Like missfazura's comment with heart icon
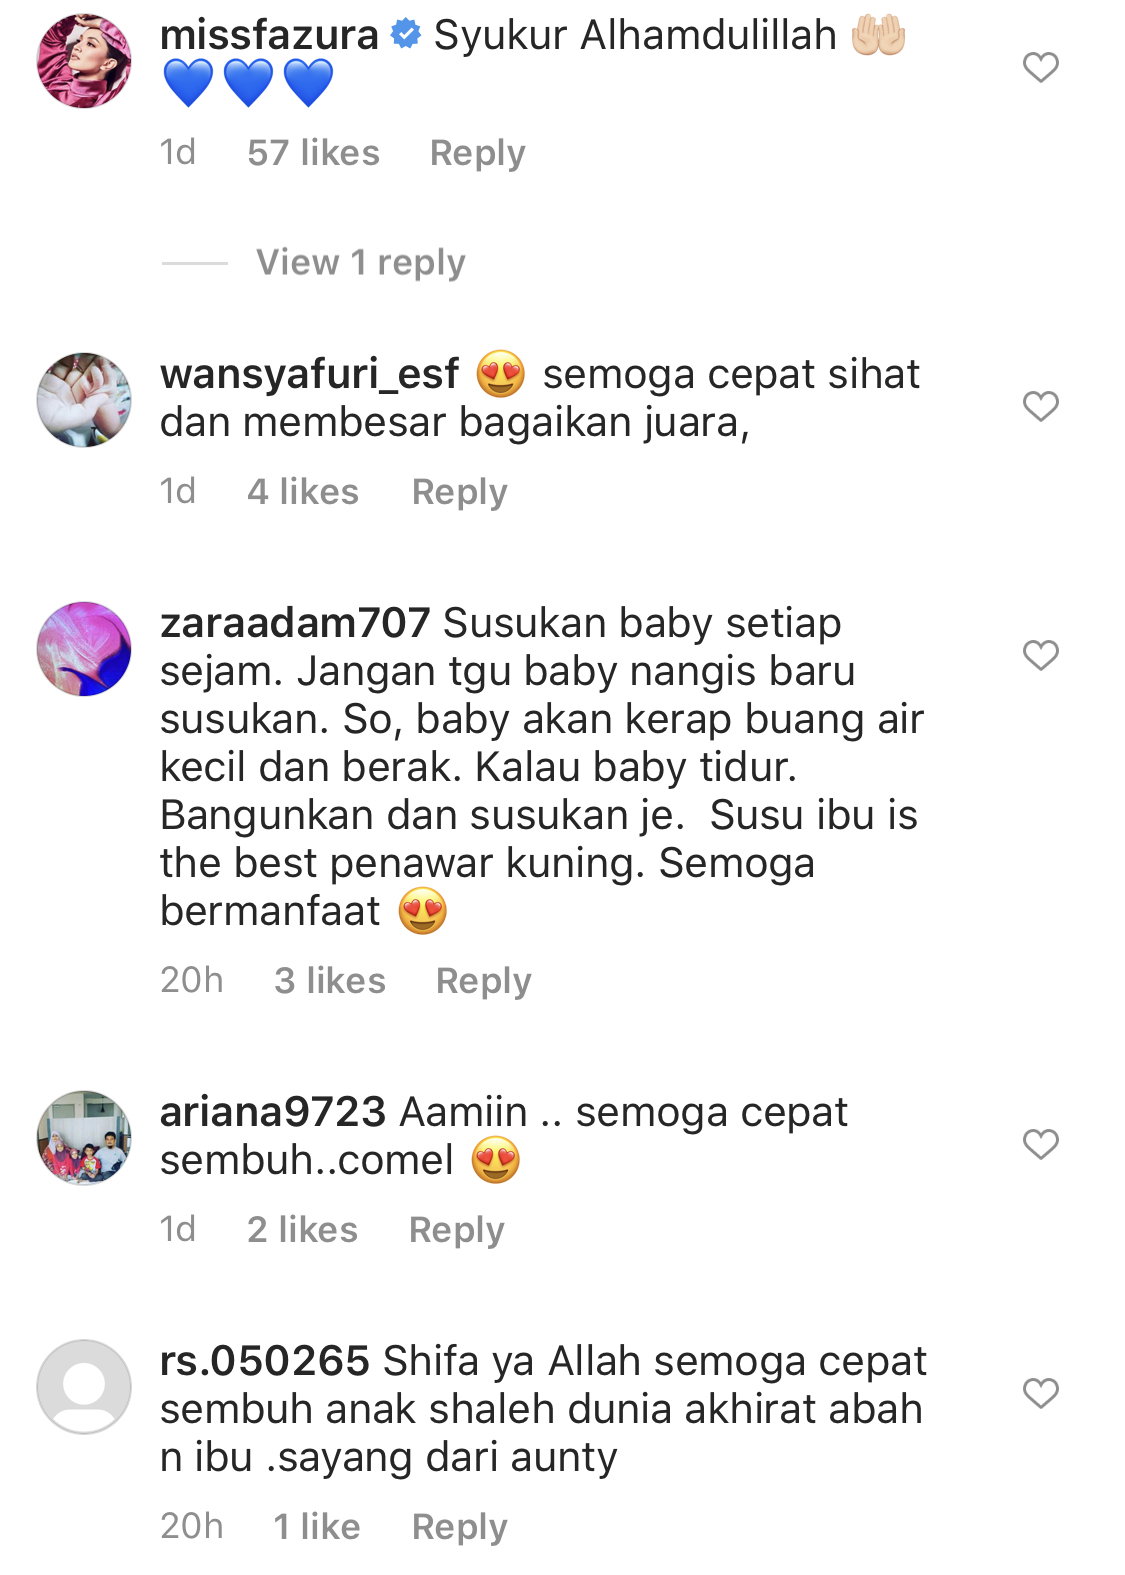Viewport: 1125px width, 1575px height. pyautogui.click(x=1040, y=67)
